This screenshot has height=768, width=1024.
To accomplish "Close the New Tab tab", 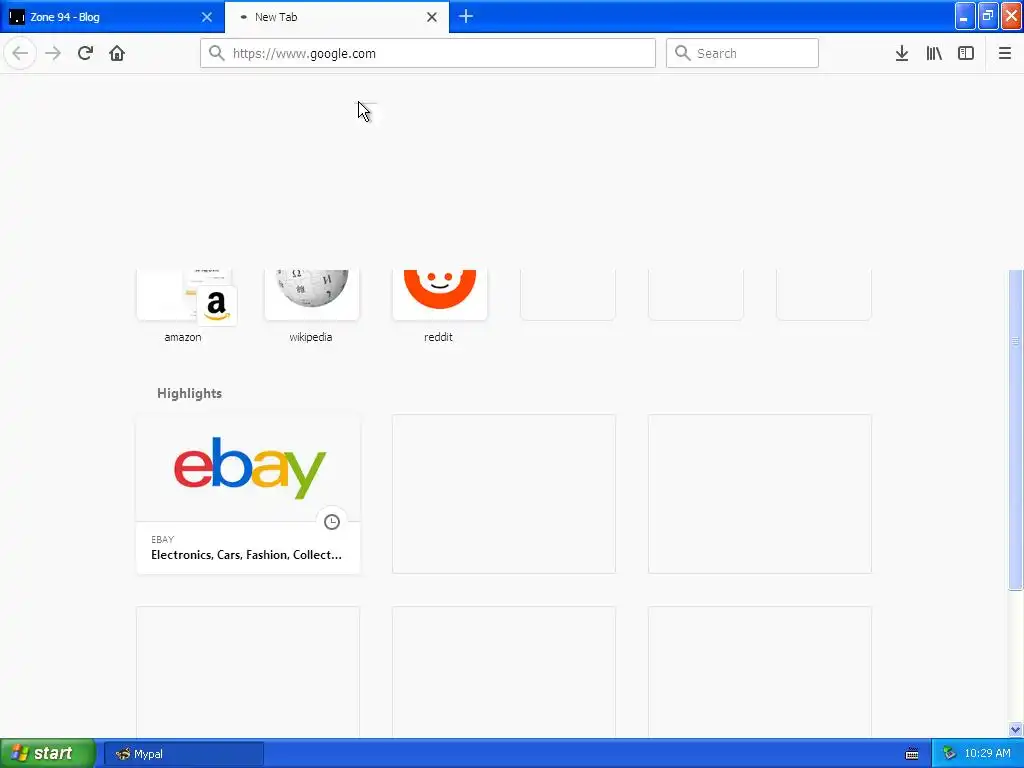I will tap(432, 17).
